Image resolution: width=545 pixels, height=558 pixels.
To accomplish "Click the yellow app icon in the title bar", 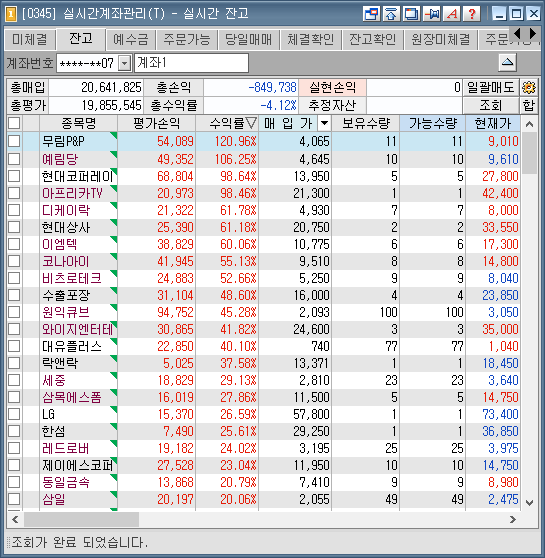I will point(11,14).
